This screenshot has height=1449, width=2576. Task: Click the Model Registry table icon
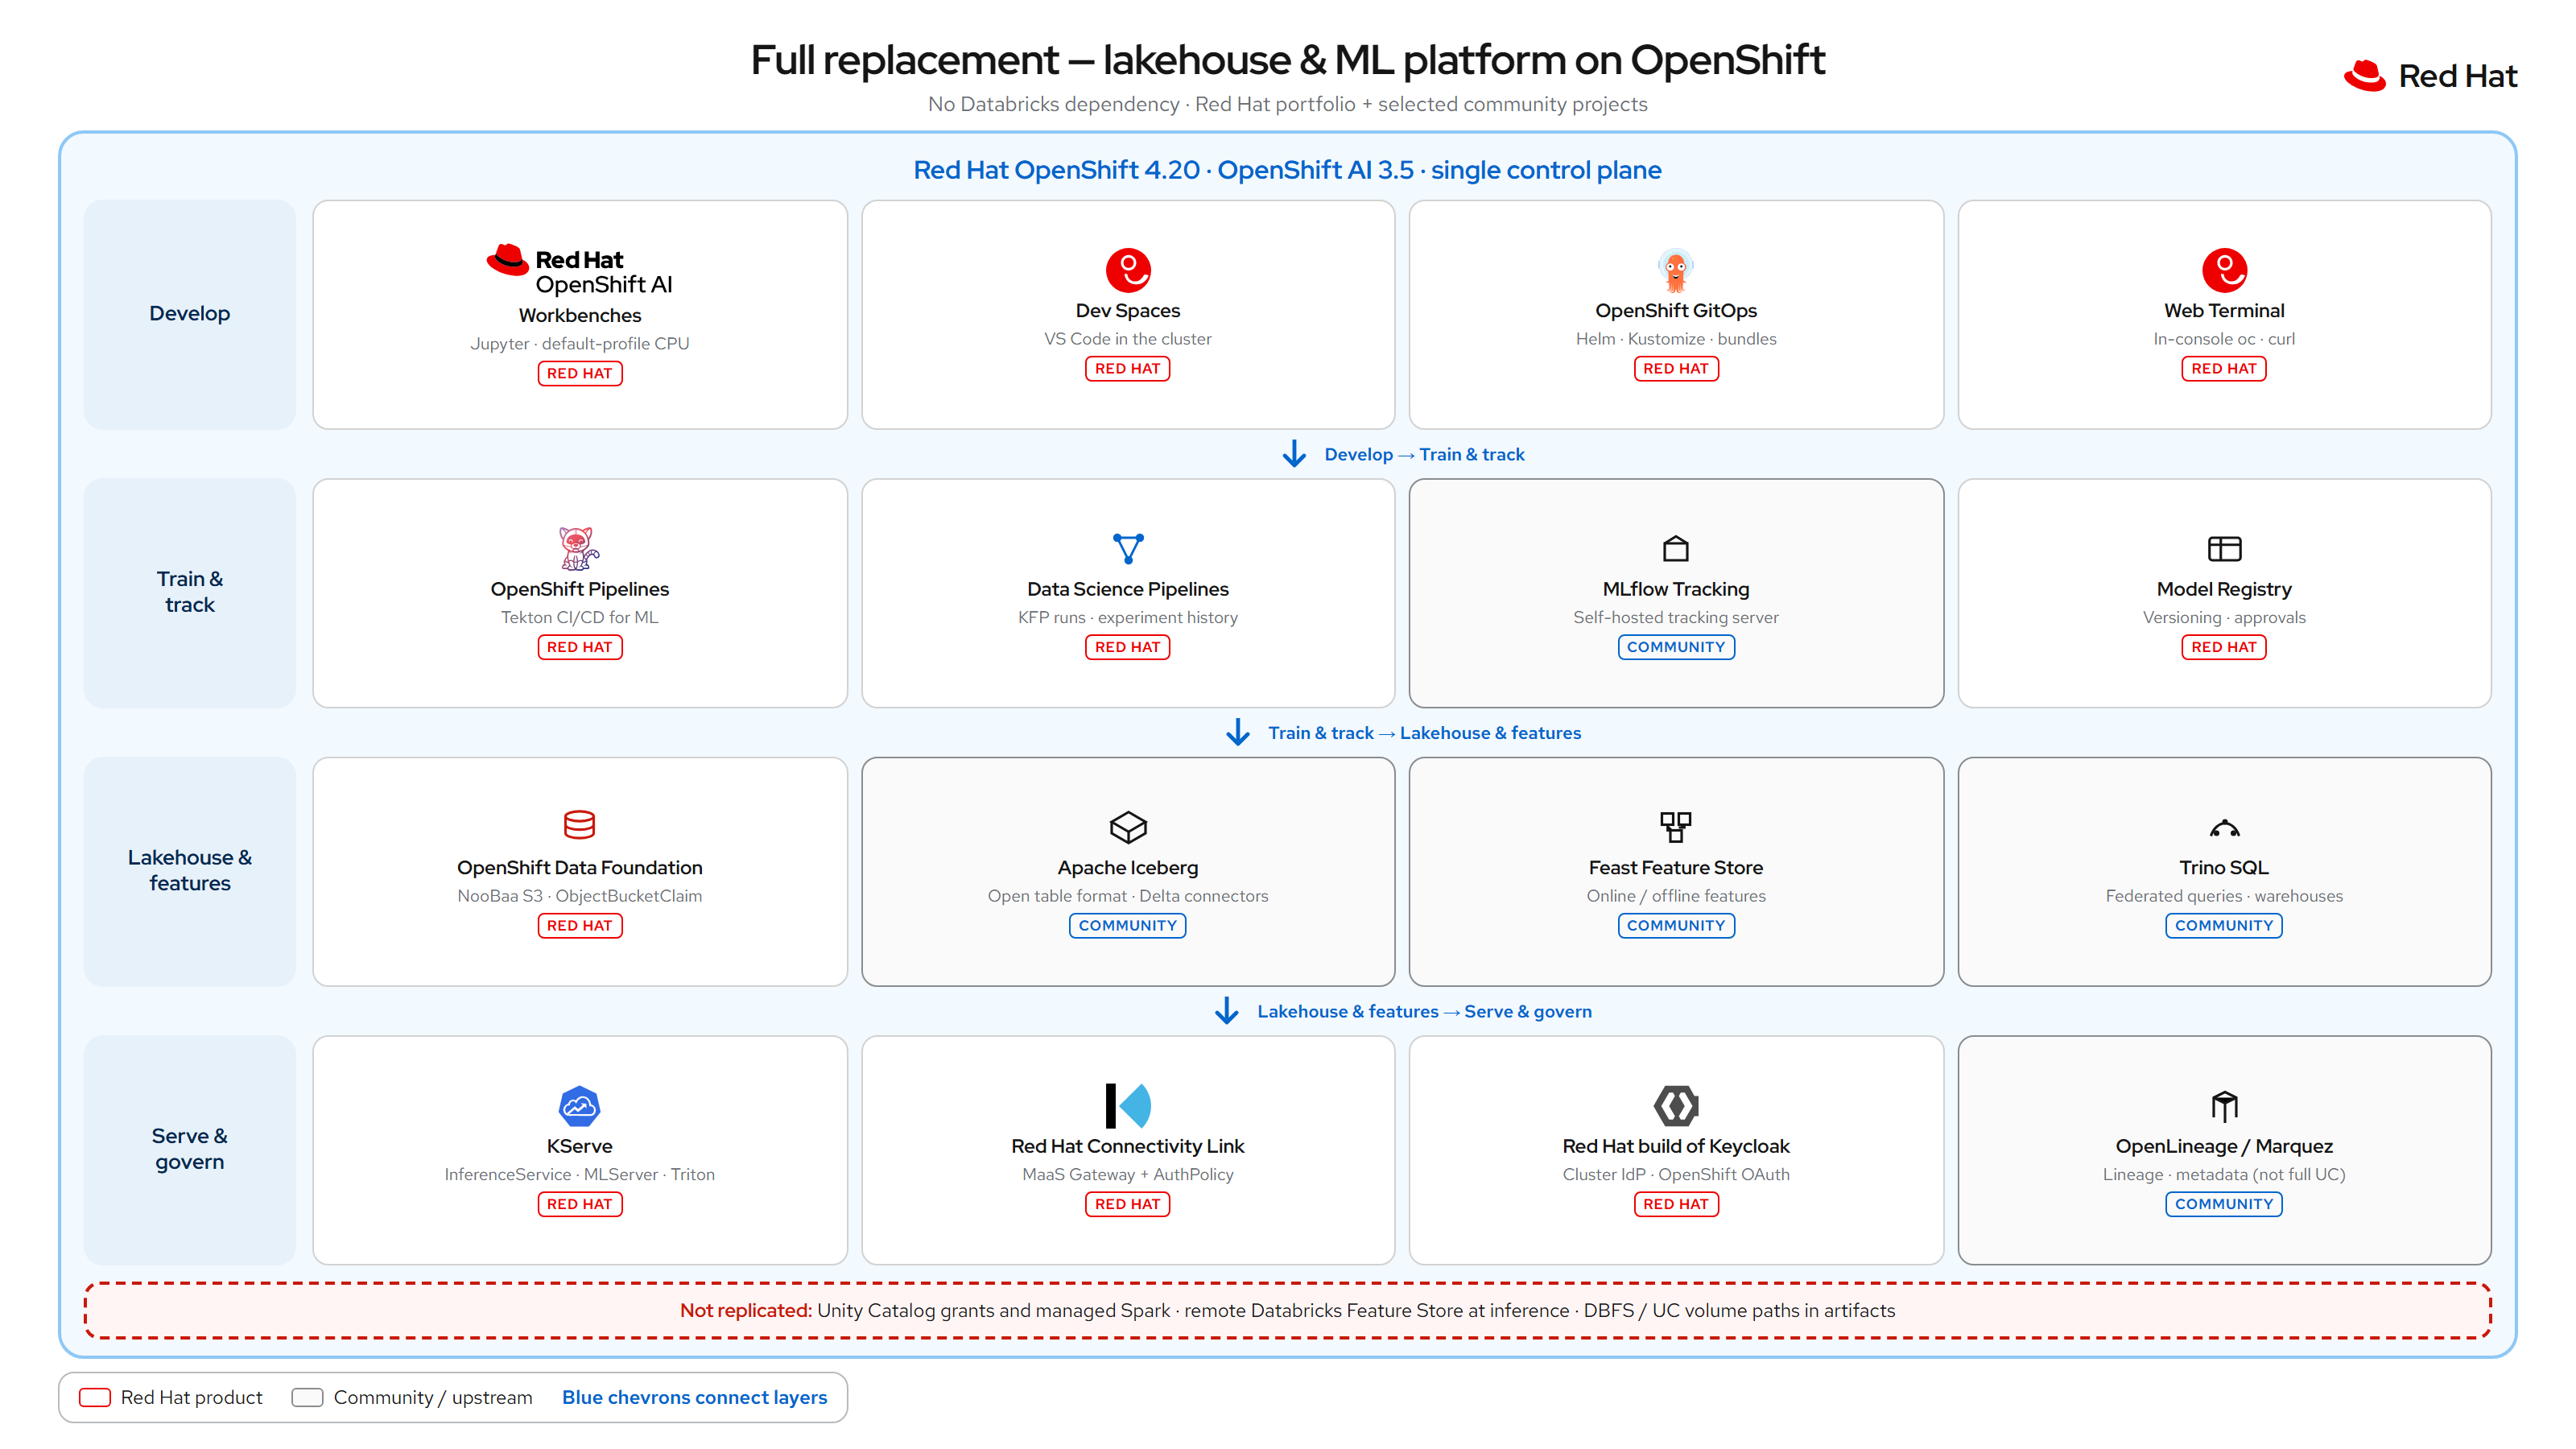coord(2224,548)
